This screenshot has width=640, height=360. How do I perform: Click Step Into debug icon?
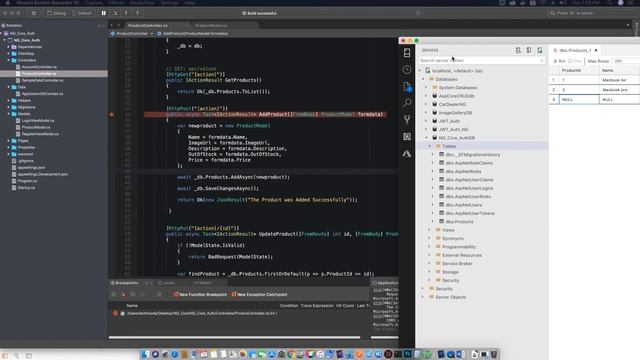coord(126,13)
